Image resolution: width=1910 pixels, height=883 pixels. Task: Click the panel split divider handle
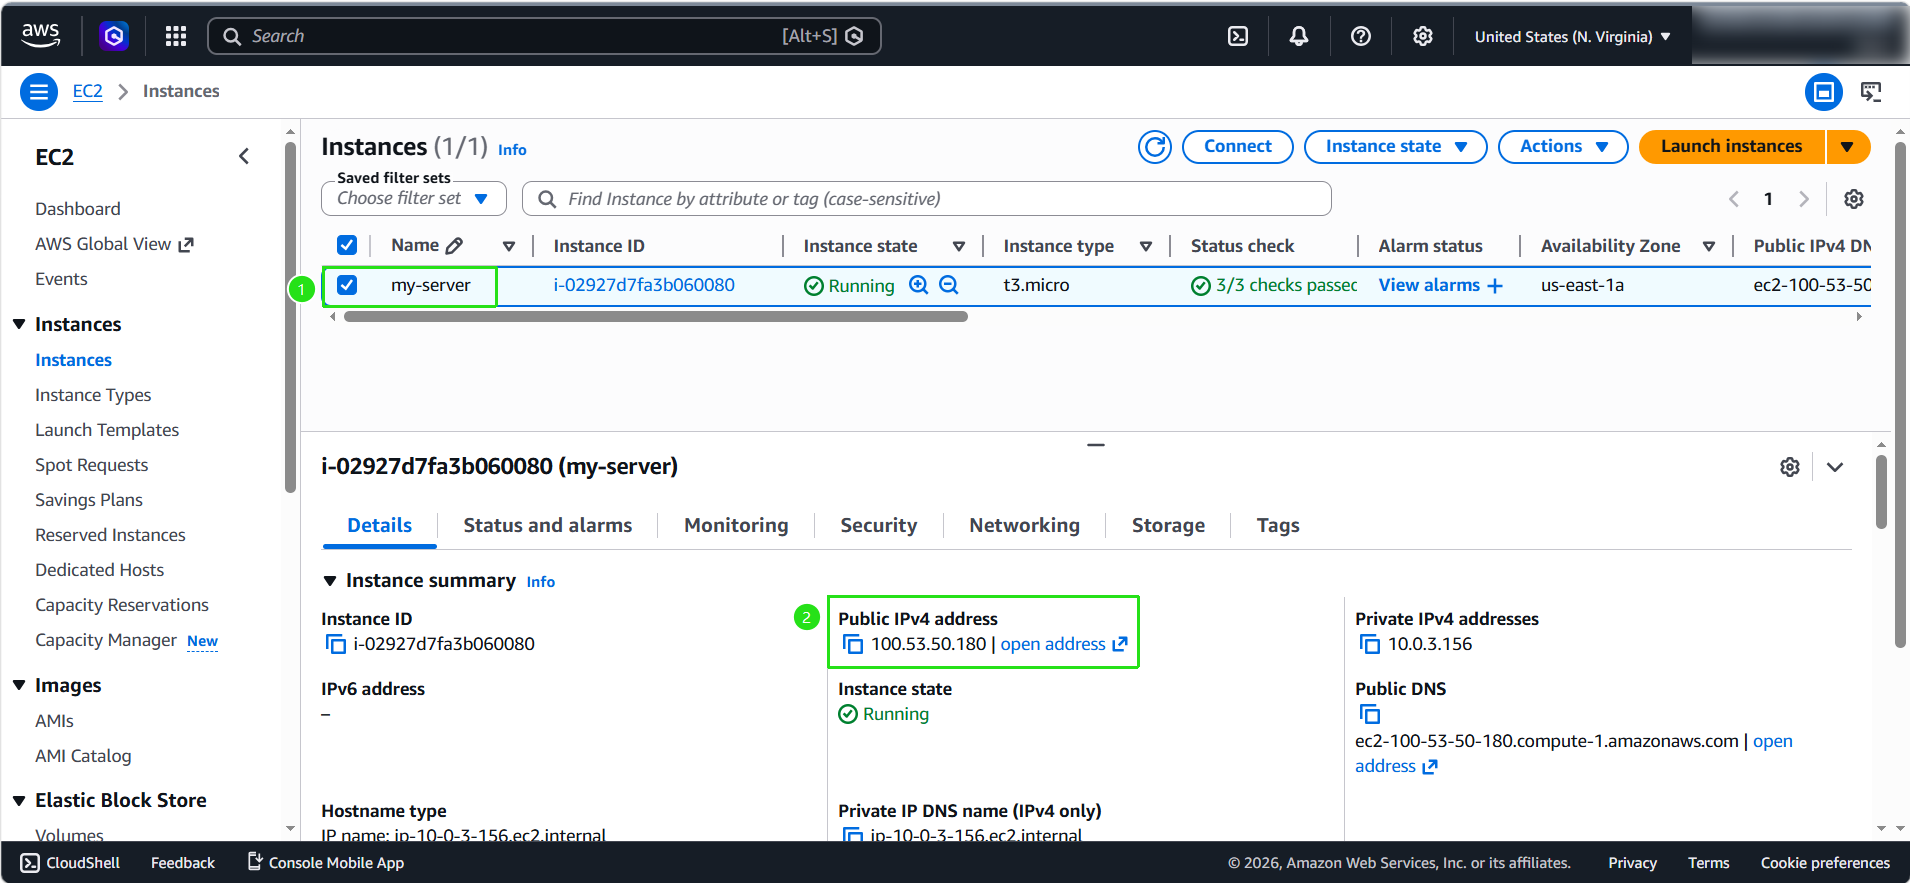click(1096, 445)
